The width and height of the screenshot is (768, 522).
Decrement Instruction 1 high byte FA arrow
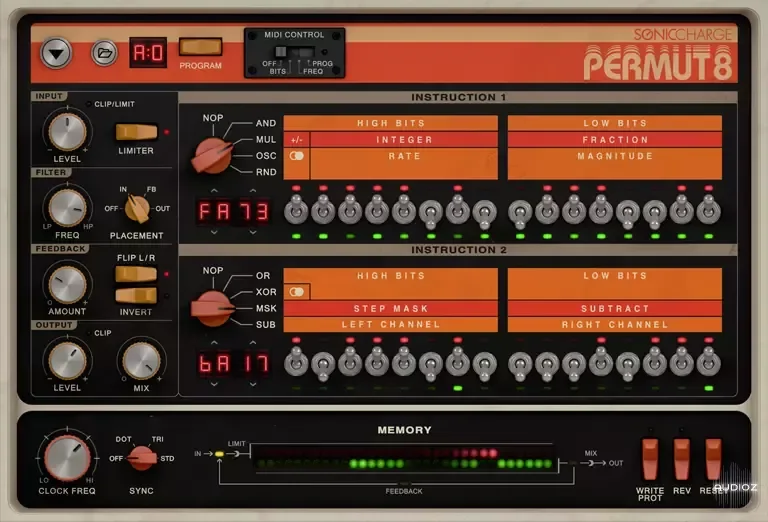click(x=214, y=232)
